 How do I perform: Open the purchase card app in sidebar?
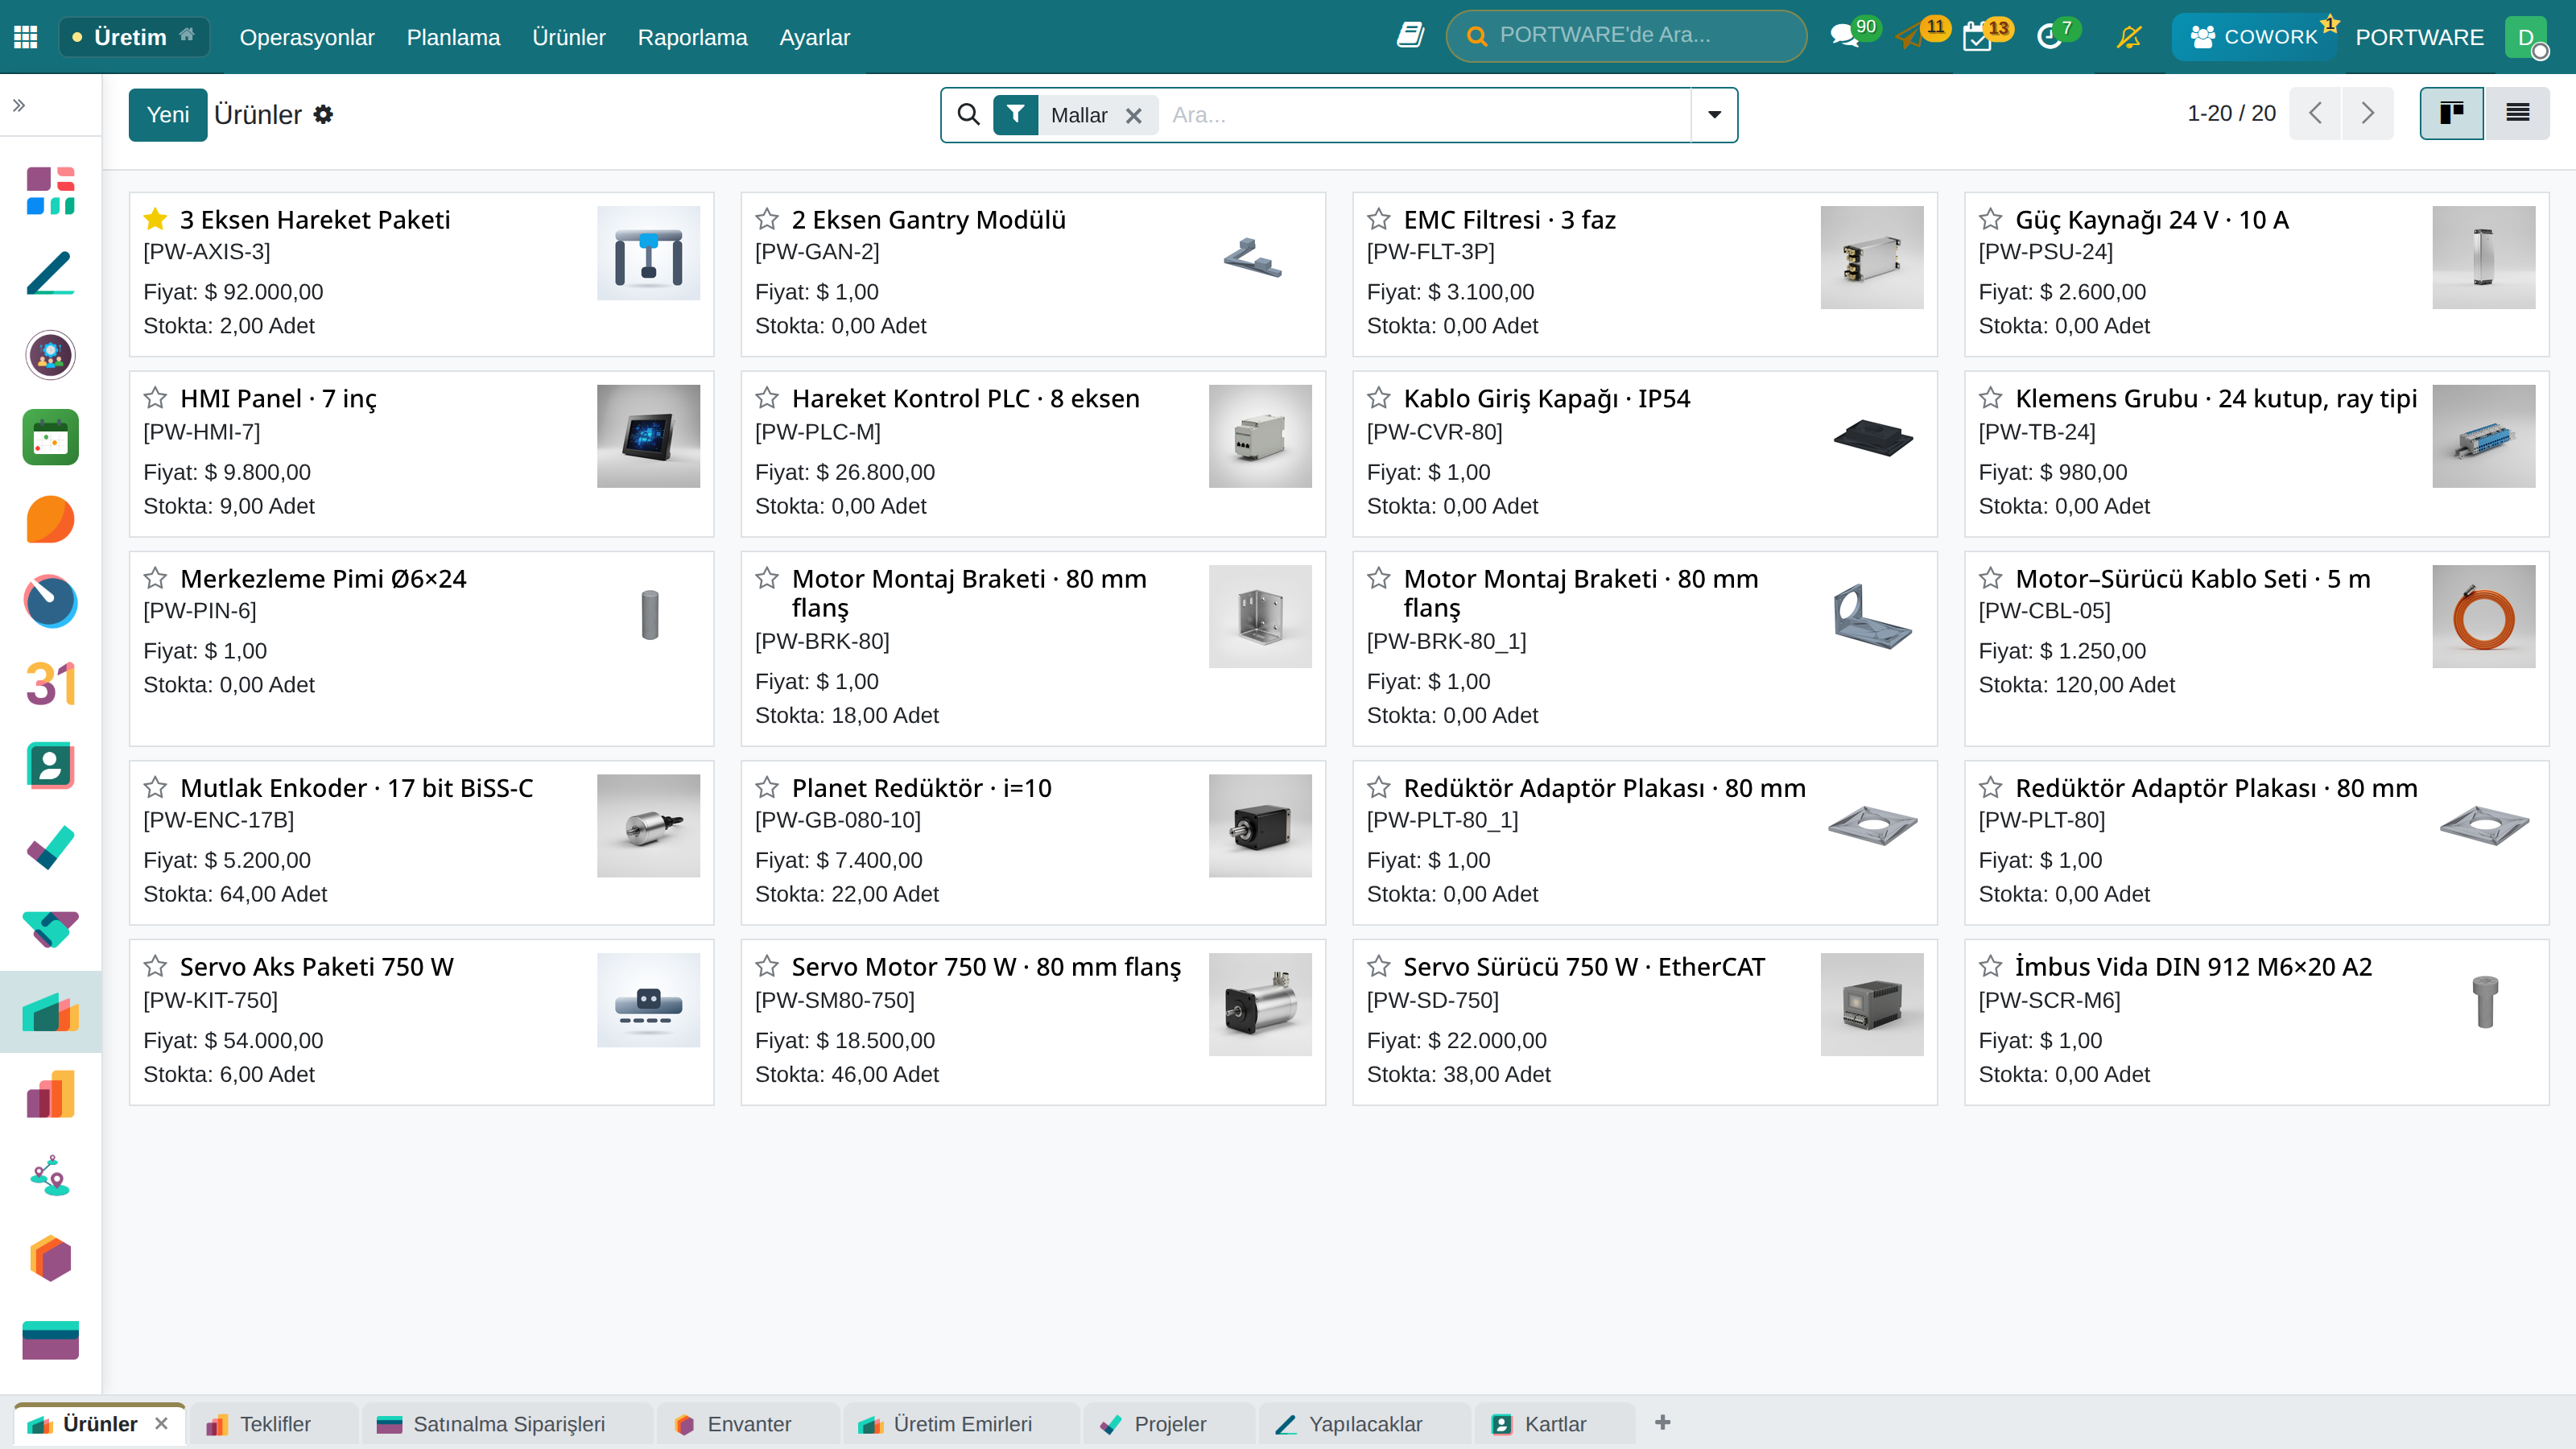50,1340
